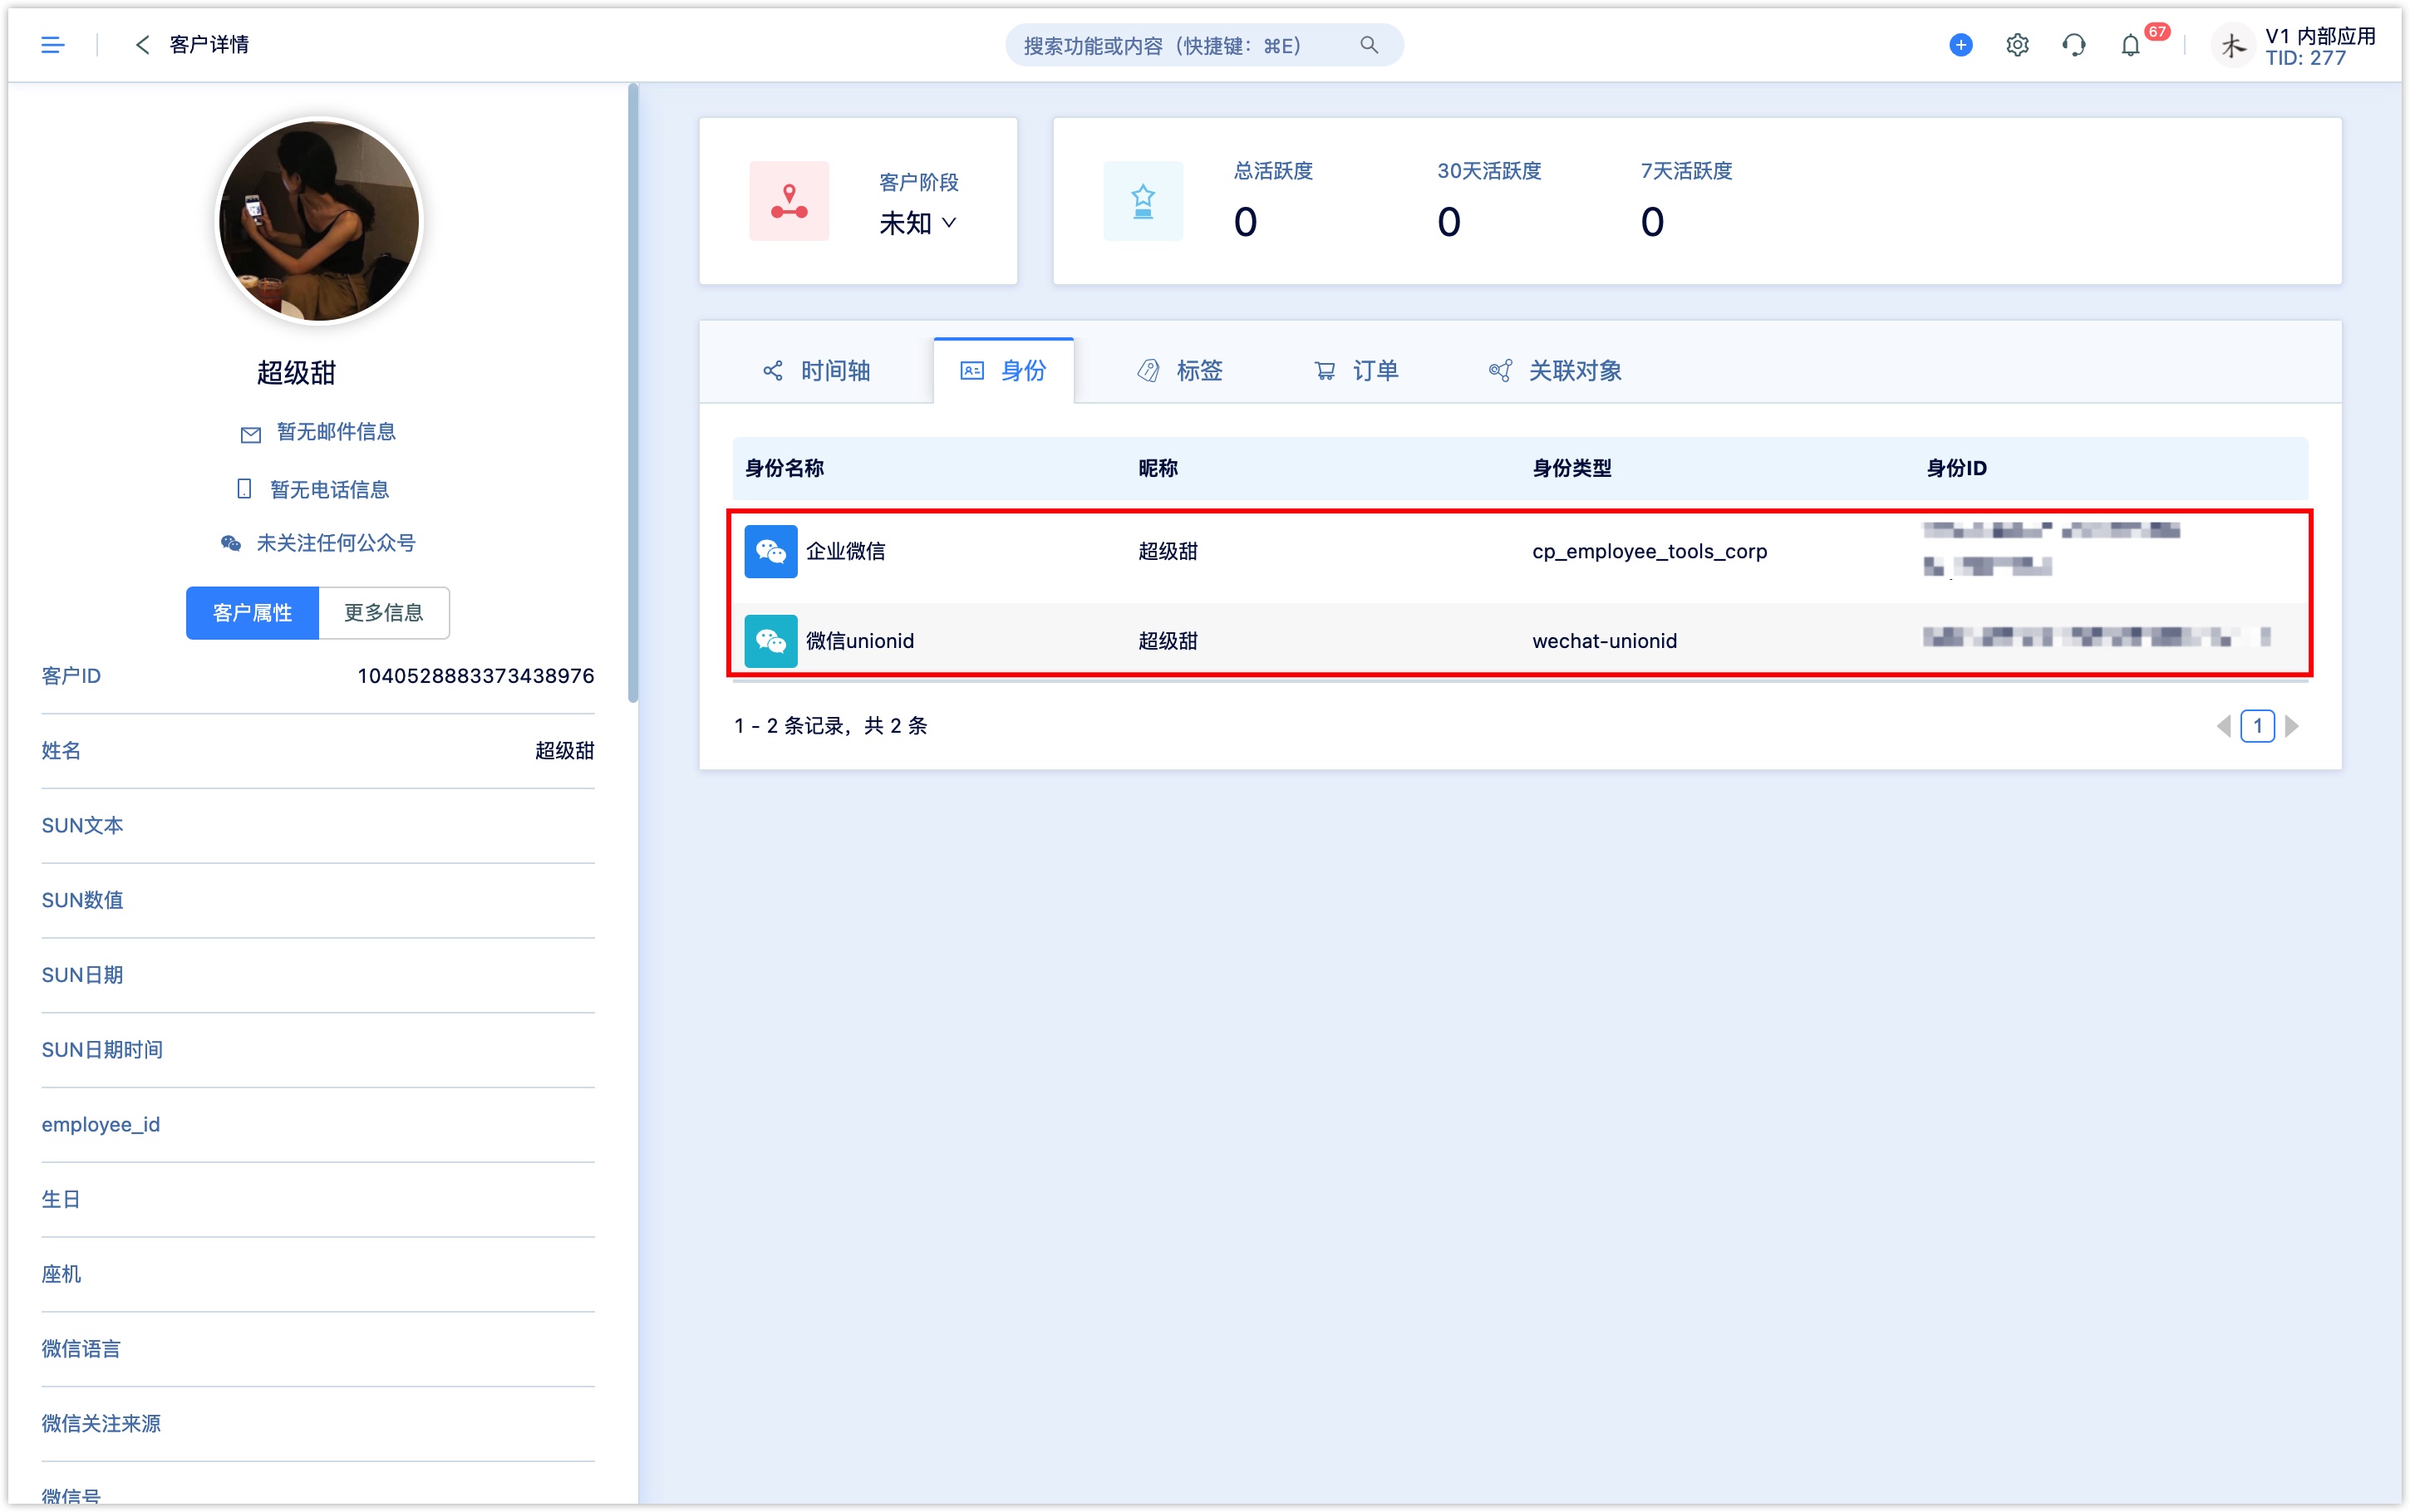Screen dimensions: 2410x1512
Task: Click cp_employee_tools_corp identity type cell
Action: [1649, 551]
